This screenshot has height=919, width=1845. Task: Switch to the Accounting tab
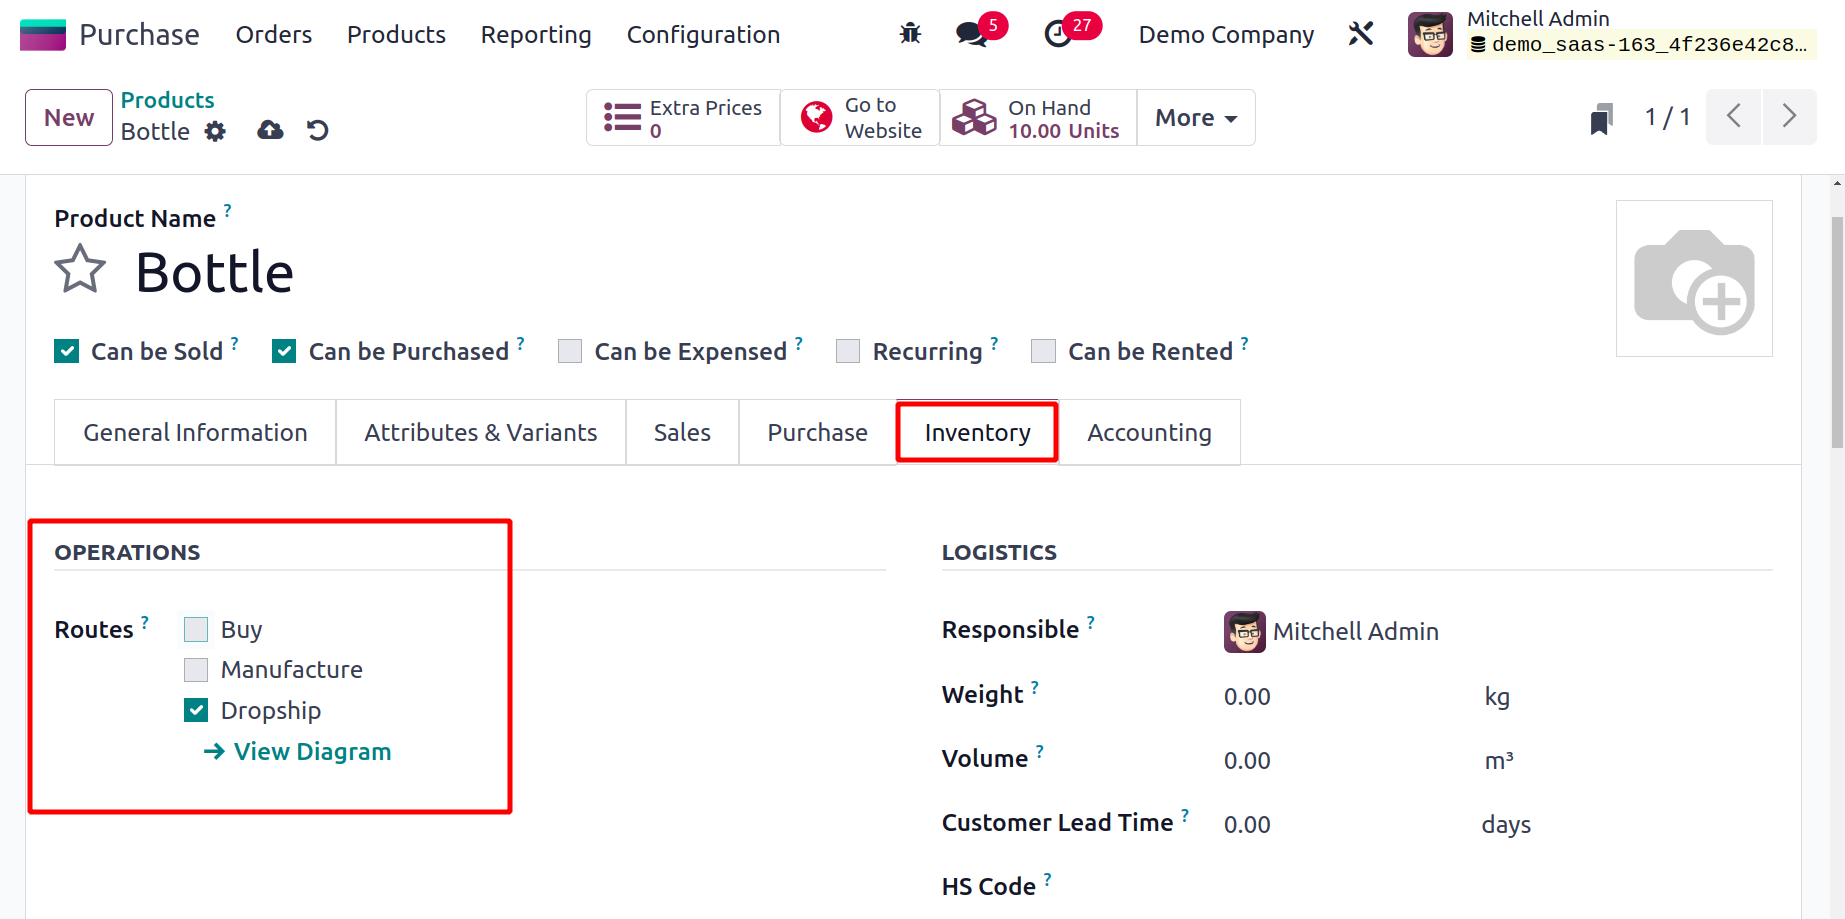pos(1149,433)
